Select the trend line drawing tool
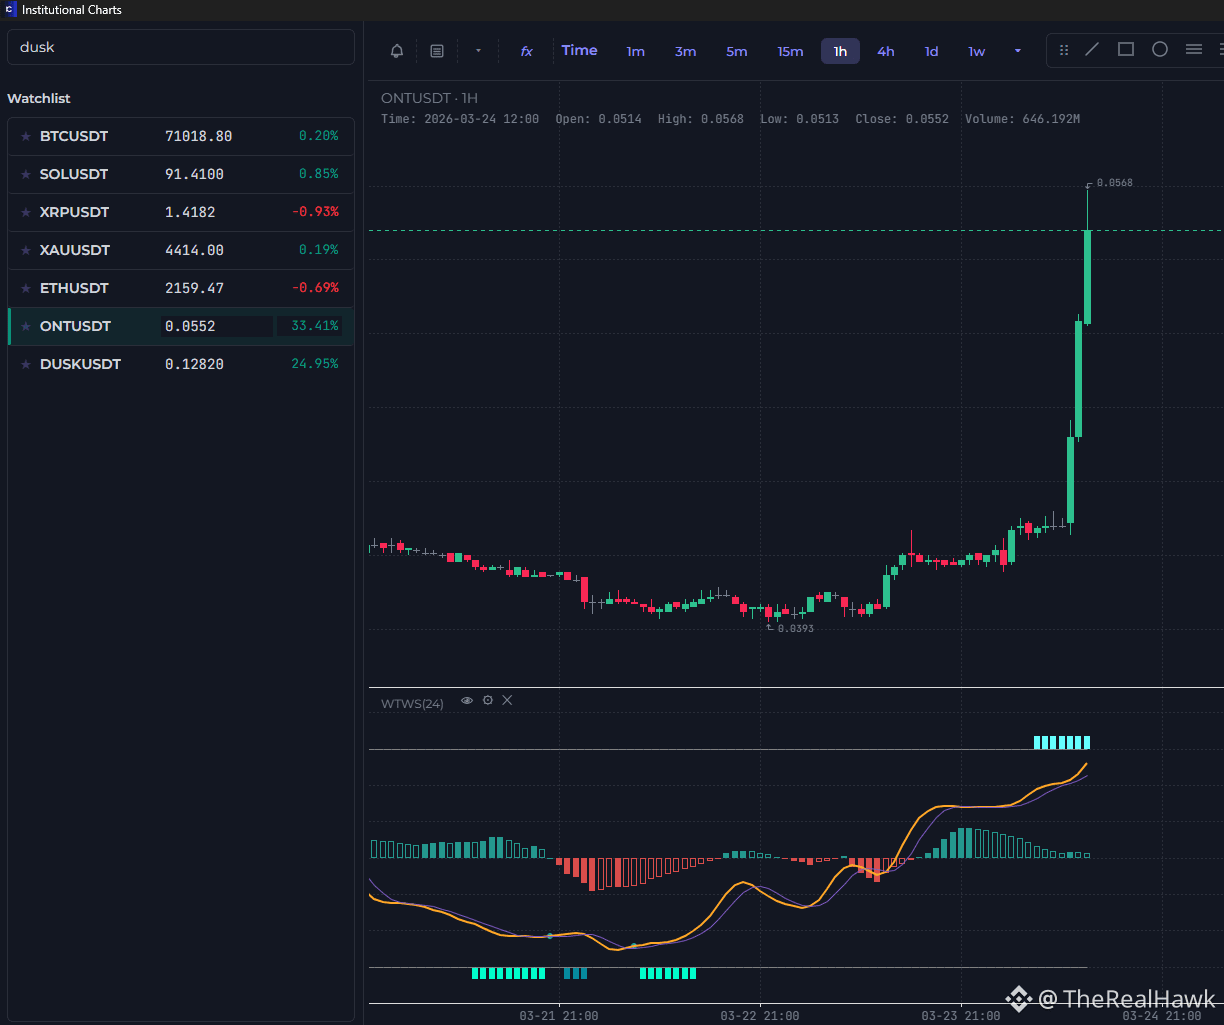This screenshot has height=1025, width=1224. tap(1092, 49)
